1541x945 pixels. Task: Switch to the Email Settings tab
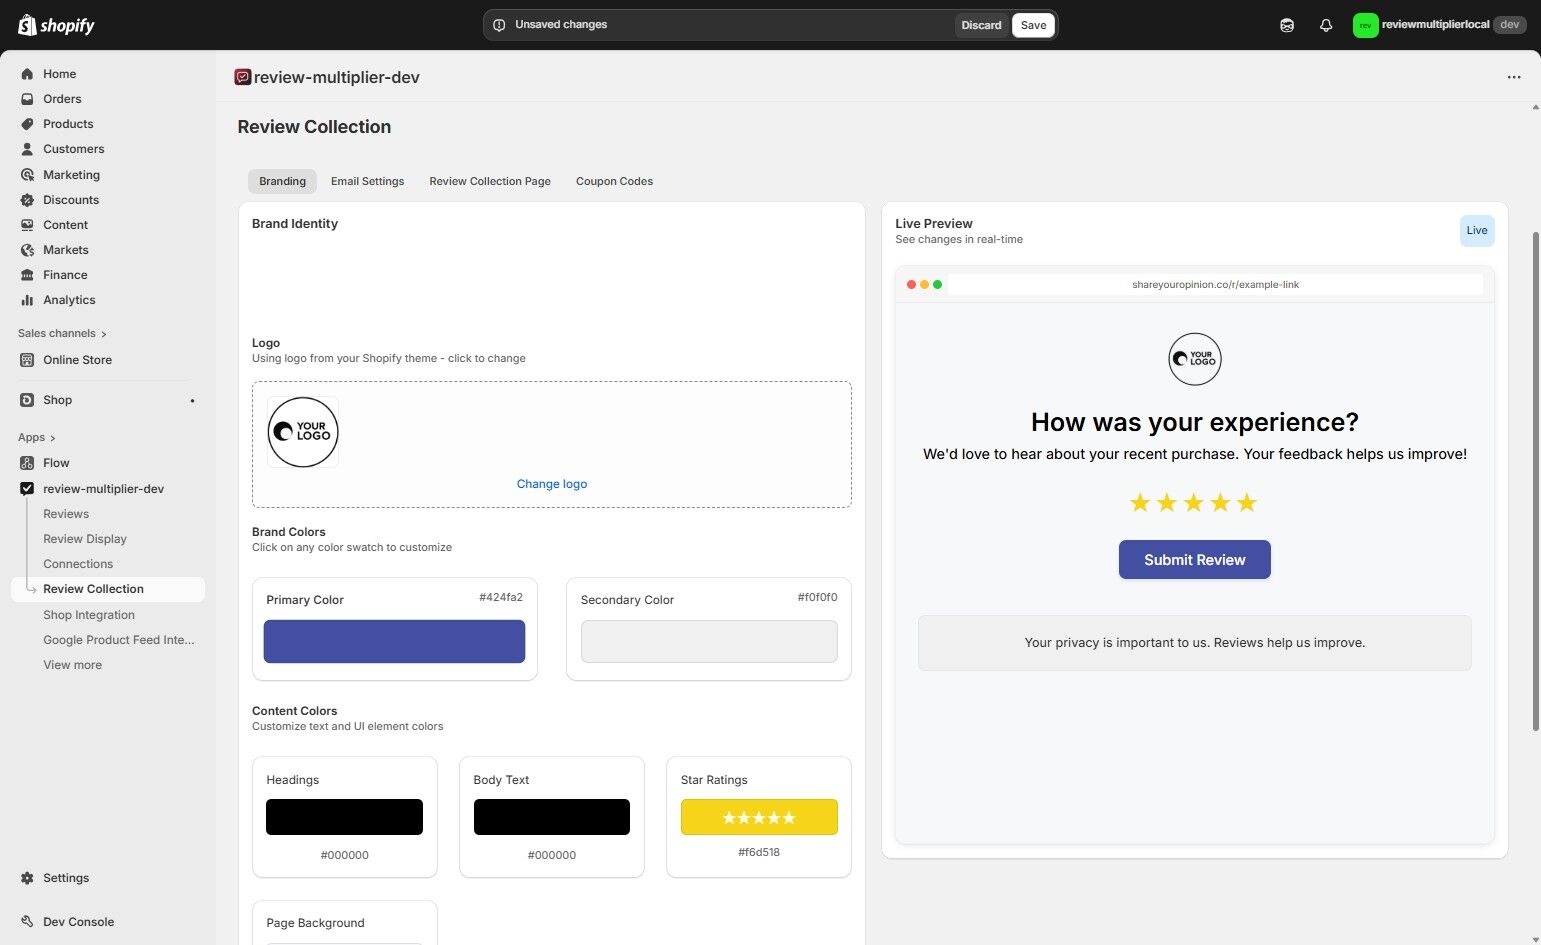coord(367,181)
